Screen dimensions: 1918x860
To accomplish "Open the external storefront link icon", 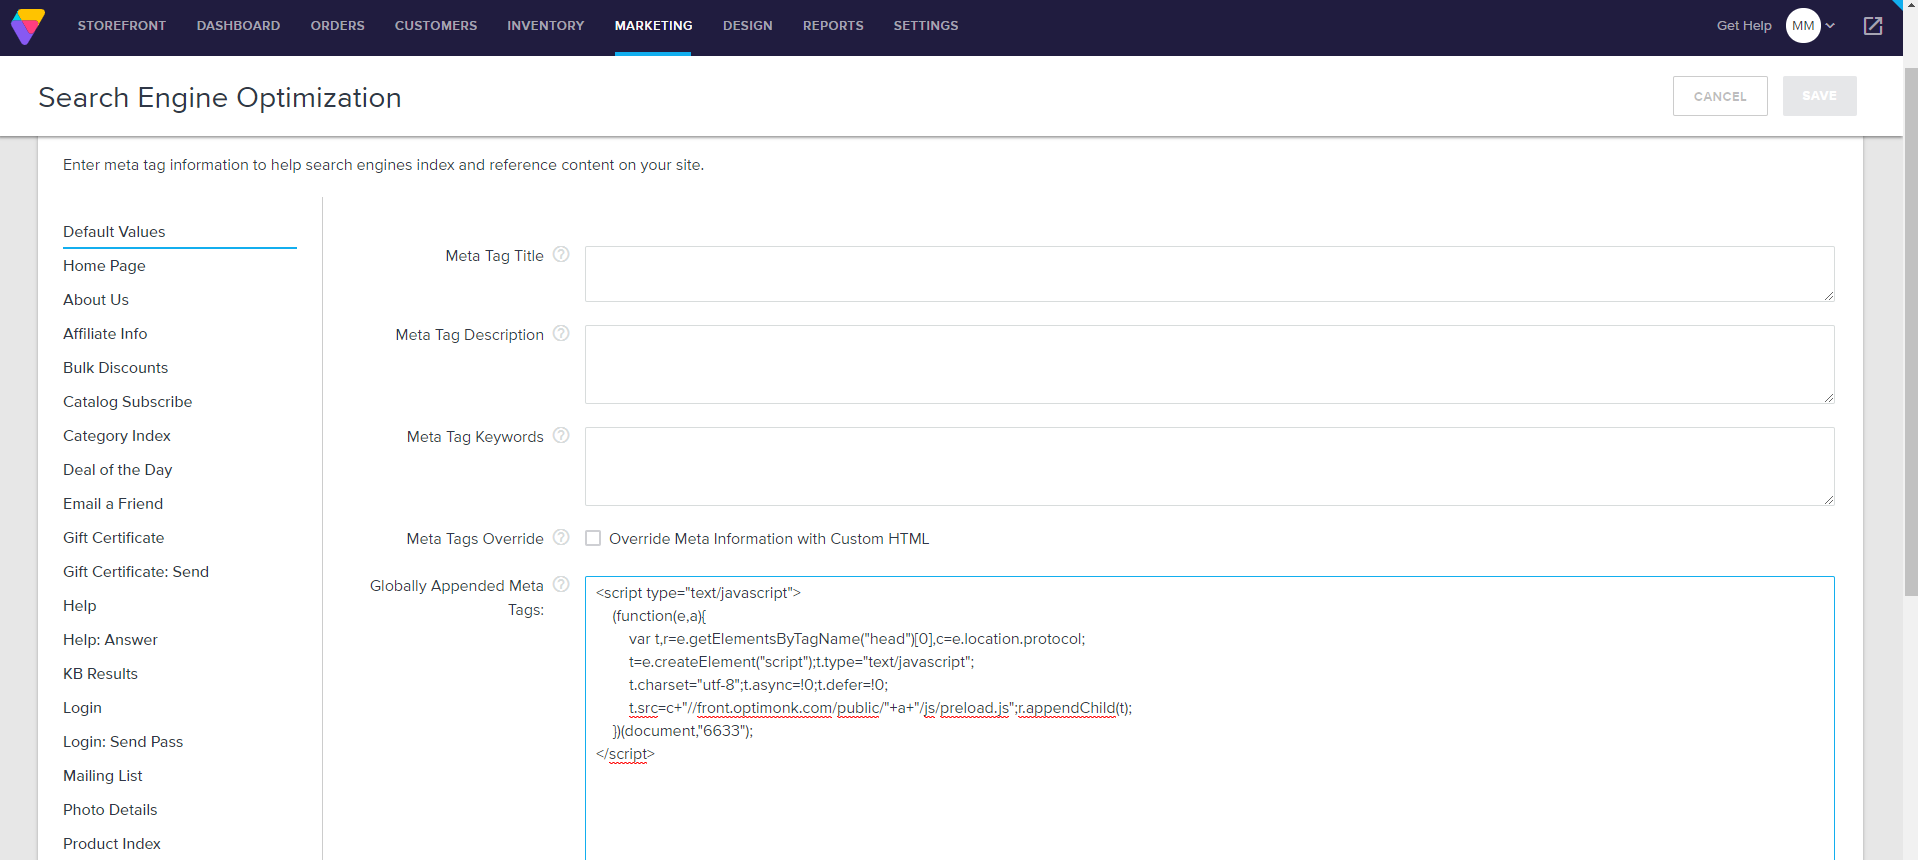I will click(1873, 26).
